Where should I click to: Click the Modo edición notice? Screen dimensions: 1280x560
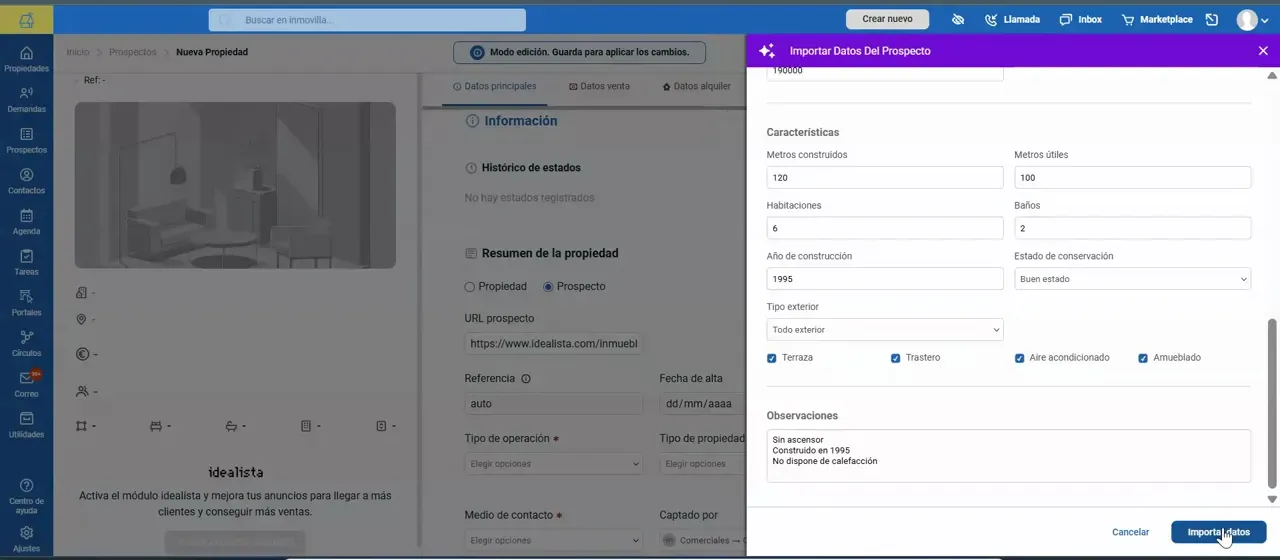pos(579,52)
